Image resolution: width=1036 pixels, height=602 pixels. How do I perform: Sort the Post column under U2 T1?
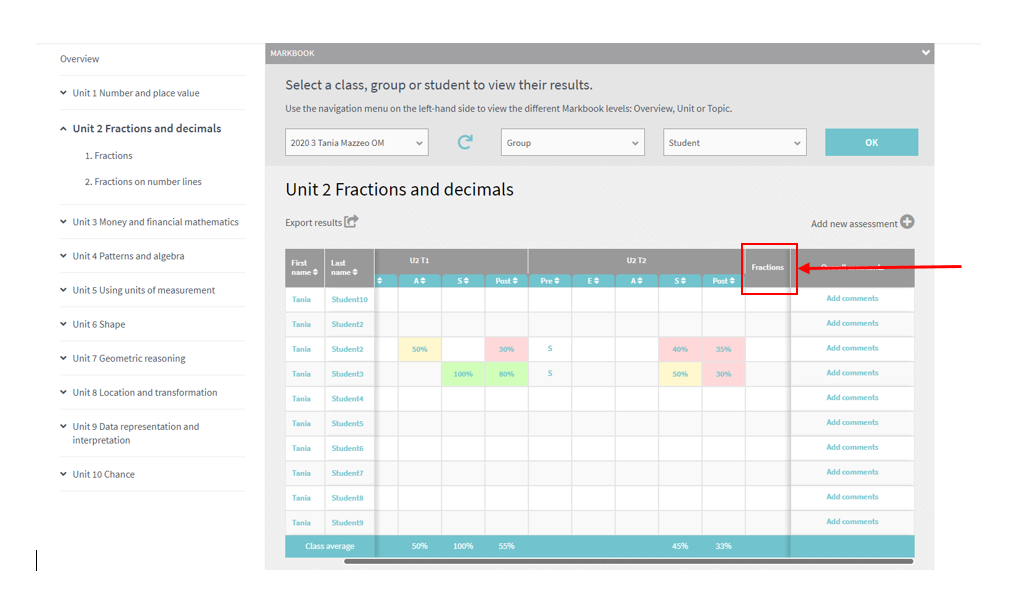506,281
